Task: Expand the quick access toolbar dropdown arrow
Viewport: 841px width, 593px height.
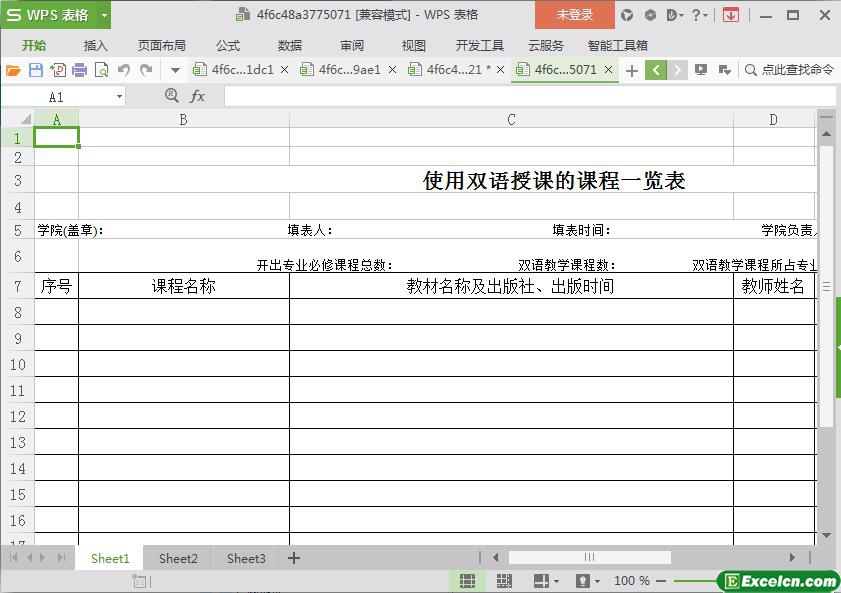Action: (x=175, y=70)
